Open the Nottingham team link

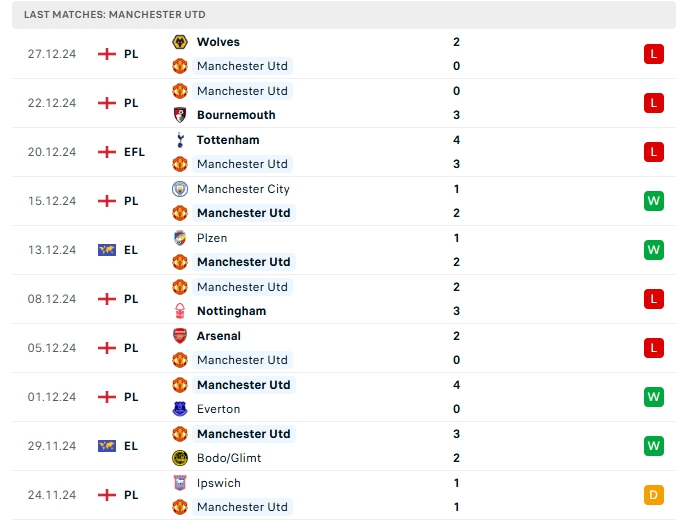pyautogui.click(x=231, y=311)
